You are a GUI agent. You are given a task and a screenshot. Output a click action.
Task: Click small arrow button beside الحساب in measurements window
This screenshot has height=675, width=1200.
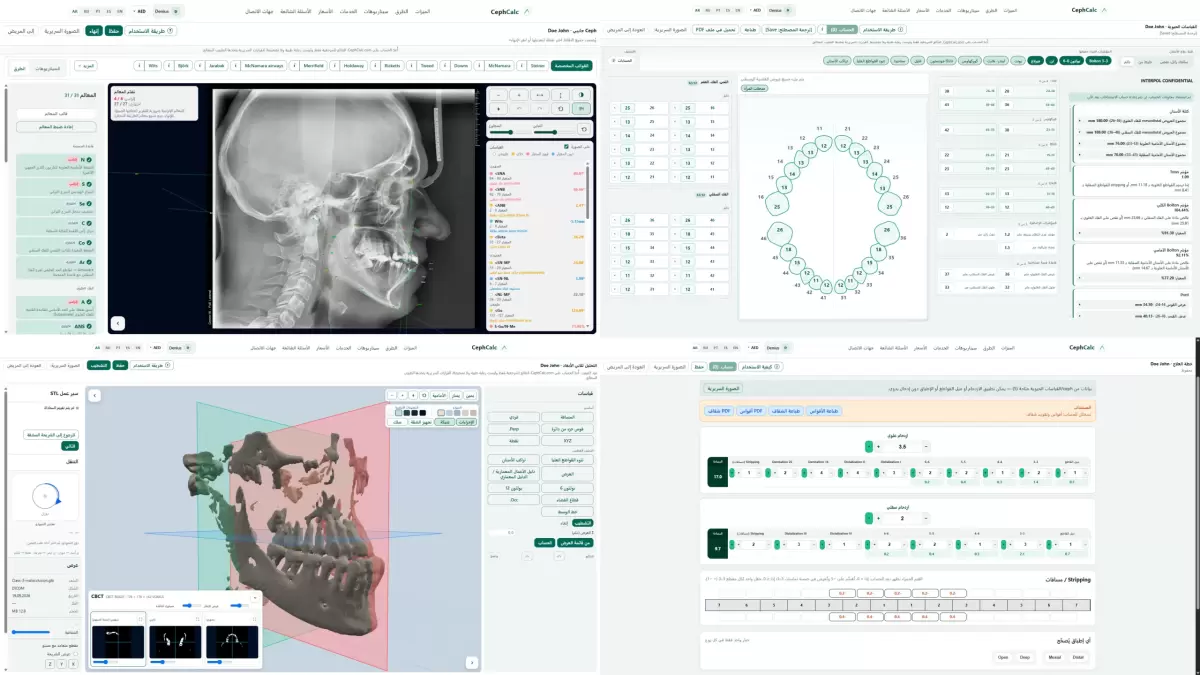(x=821, y=30)
